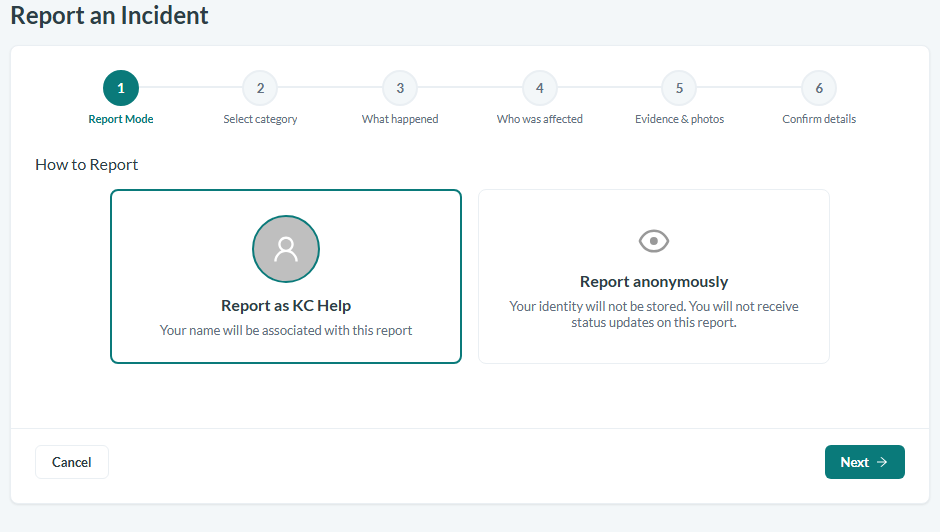The width and height of the screenshot is (940, 532).
Task: Click the 'Your identity will not be stored' text
Action: coord(654,314)
